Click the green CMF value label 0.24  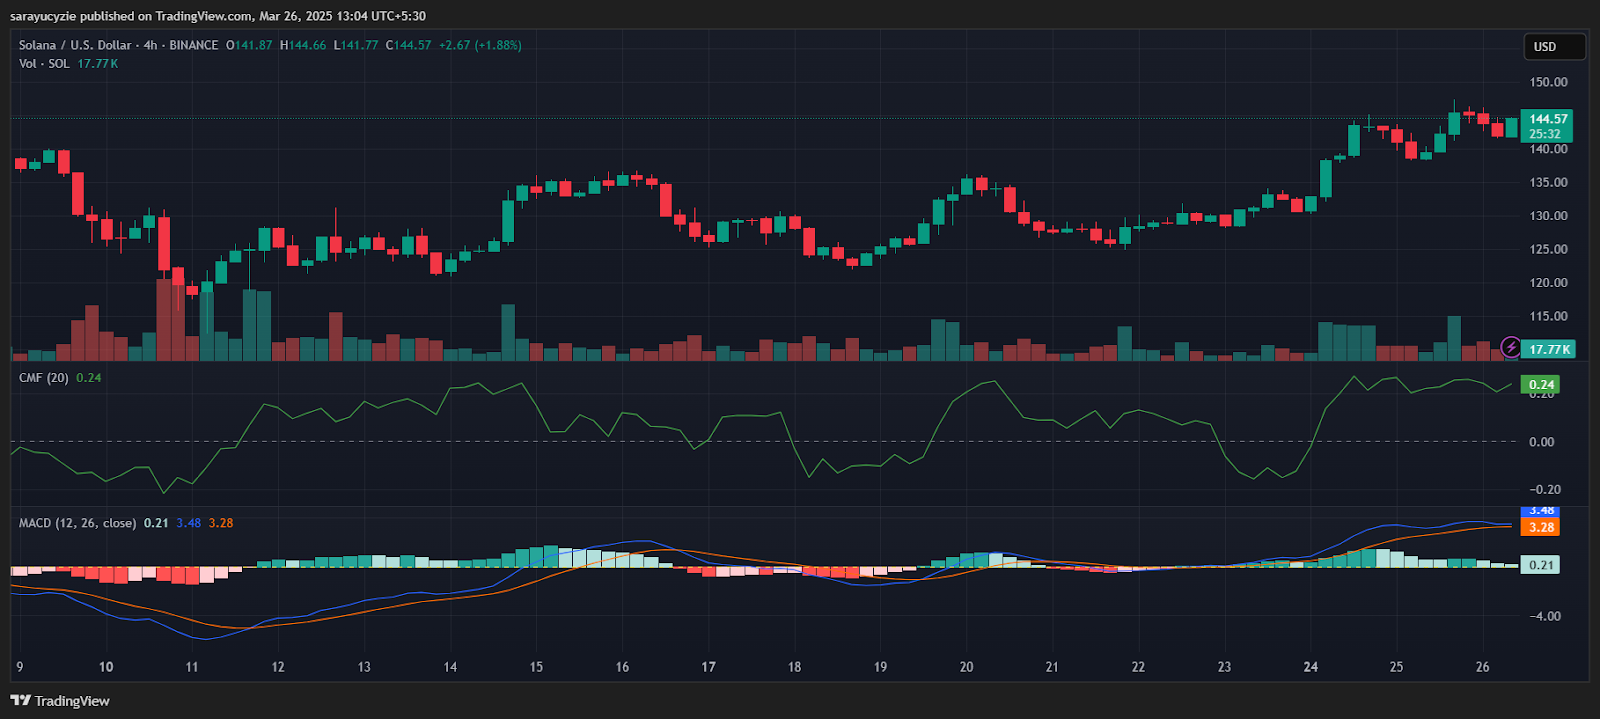point(1541,385)
